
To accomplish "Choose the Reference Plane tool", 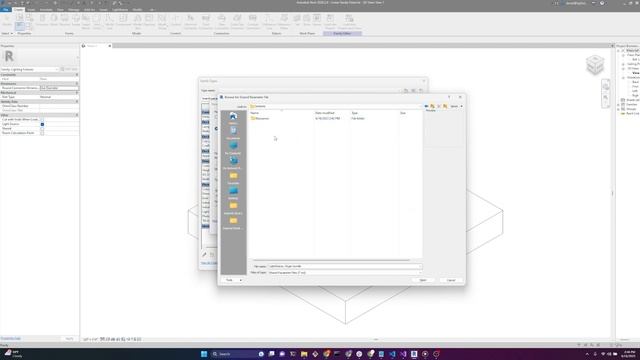I will click(284, 22).
